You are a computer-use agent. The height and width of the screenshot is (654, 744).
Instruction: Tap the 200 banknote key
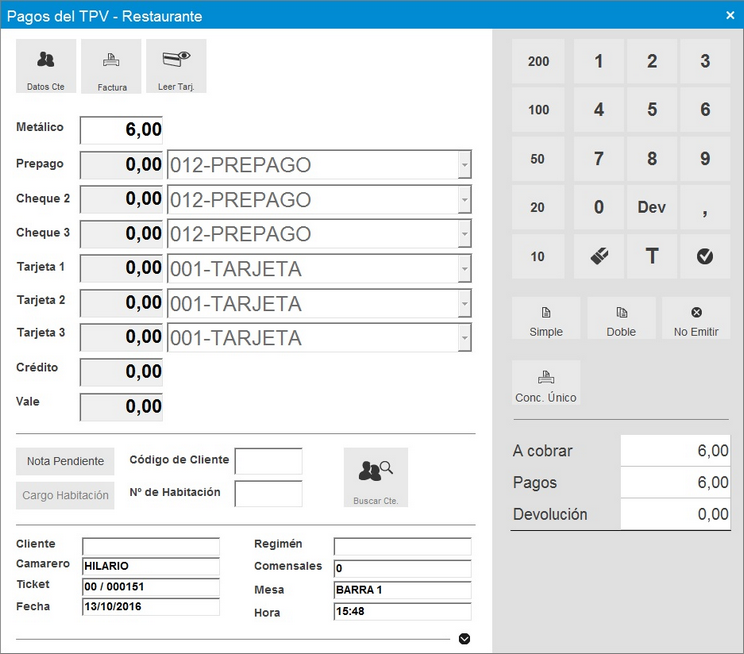(x=538, y=61)
